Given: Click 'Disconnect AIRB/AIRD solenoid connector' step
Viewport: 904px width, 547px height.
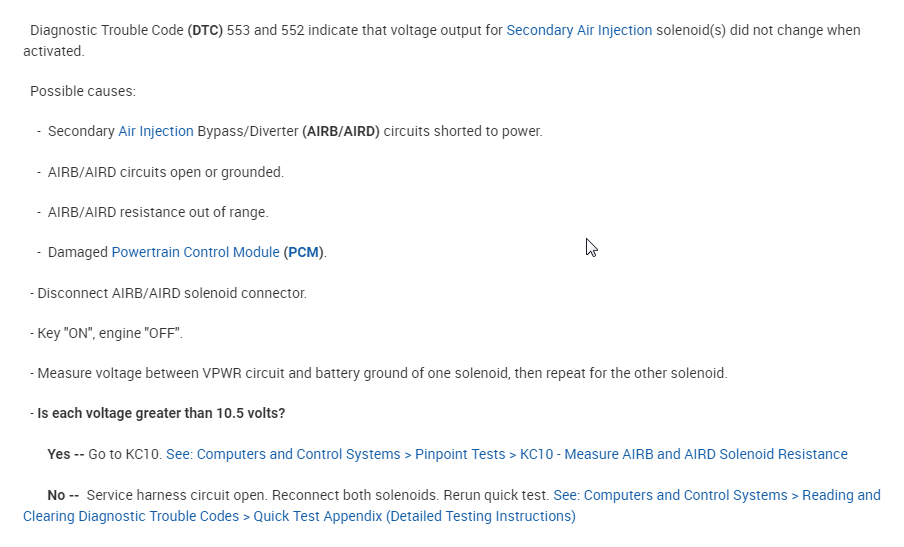Looking at the screenshot, I should point(171,293).
